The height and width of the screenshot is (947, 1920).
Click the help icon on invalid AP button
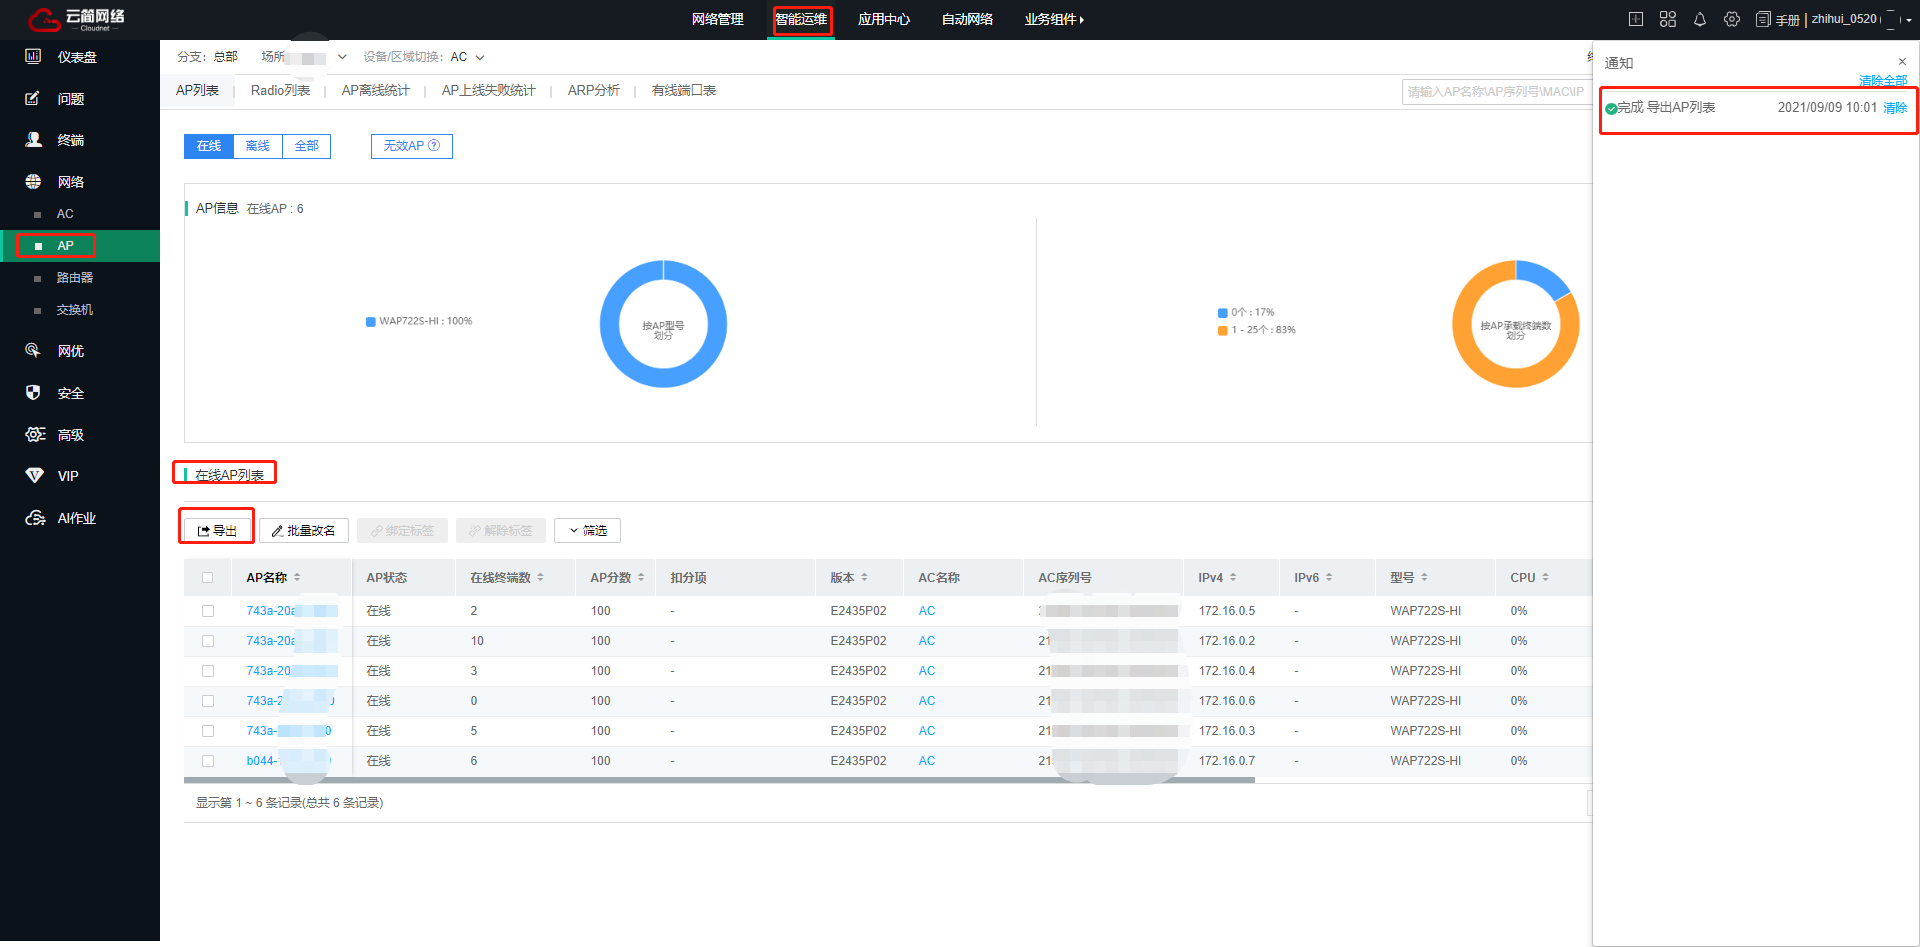point(434,146)
